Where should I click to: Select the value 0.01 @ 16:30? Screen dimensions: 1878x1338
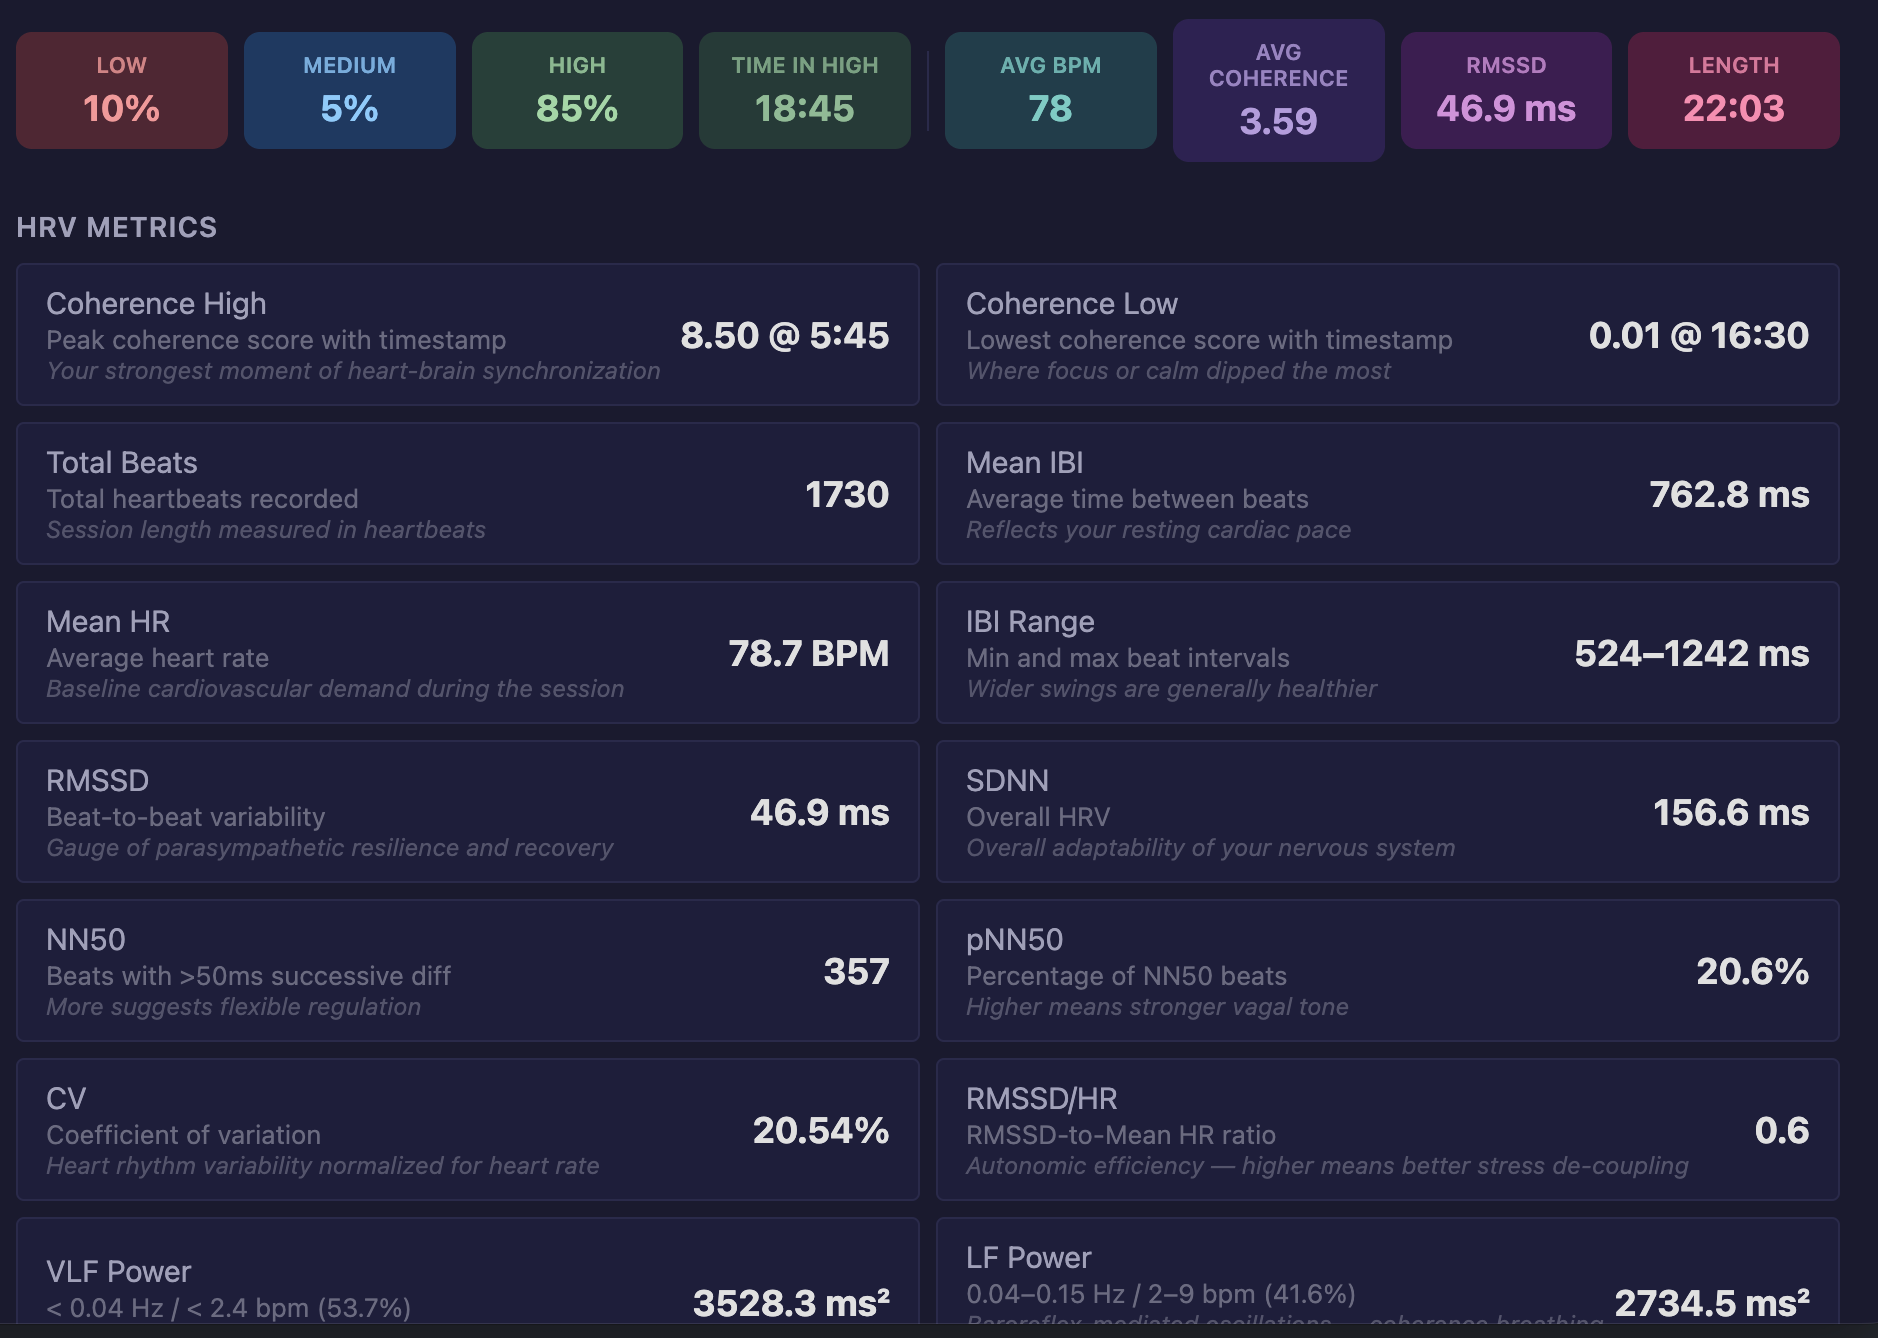(1699, 335)
